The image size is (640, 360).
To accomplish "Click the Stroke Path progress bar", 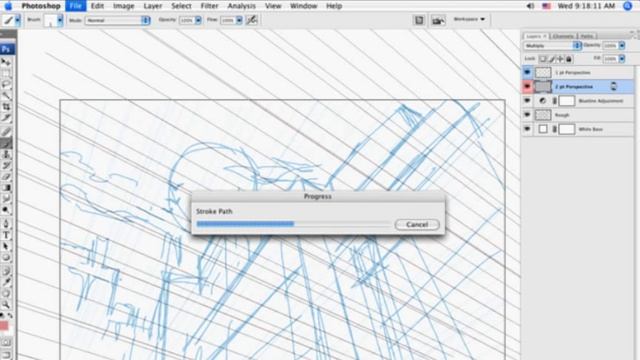I will click(x=293, y=224).
